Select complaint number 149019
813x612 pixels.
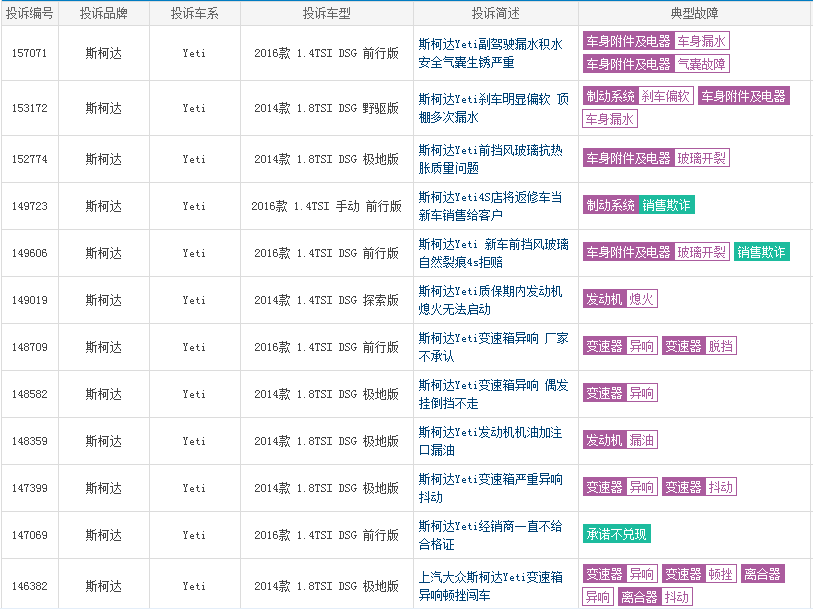(x=30, y=300)
